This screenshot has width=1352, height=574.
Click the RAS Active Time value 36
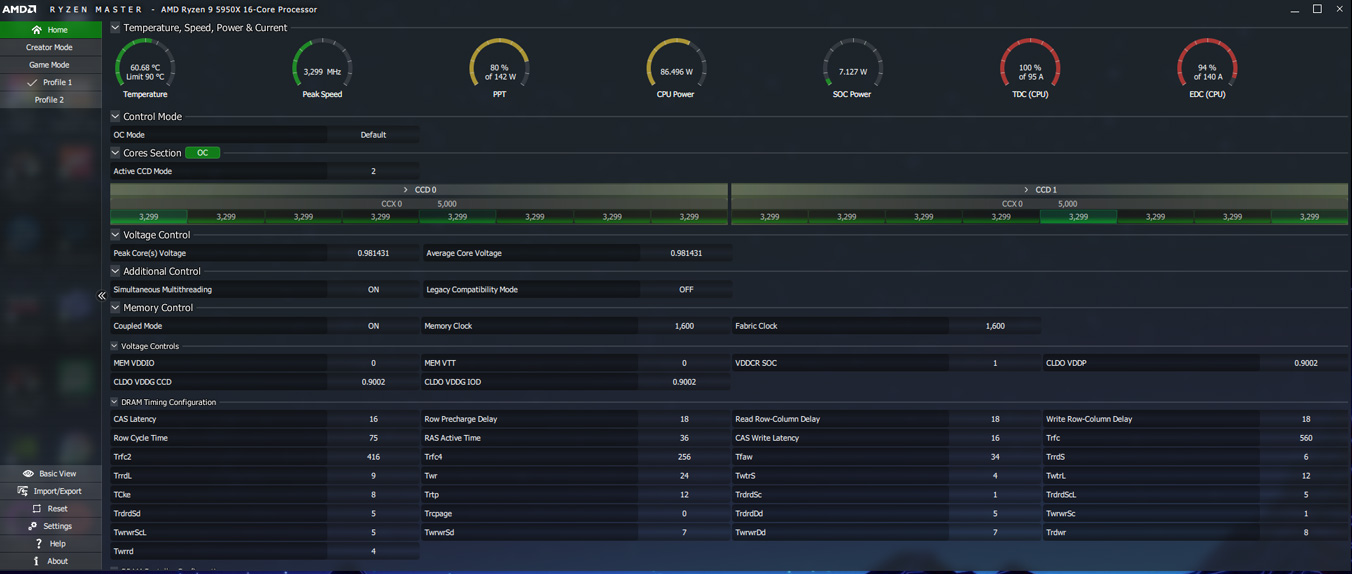coord(684,438)
